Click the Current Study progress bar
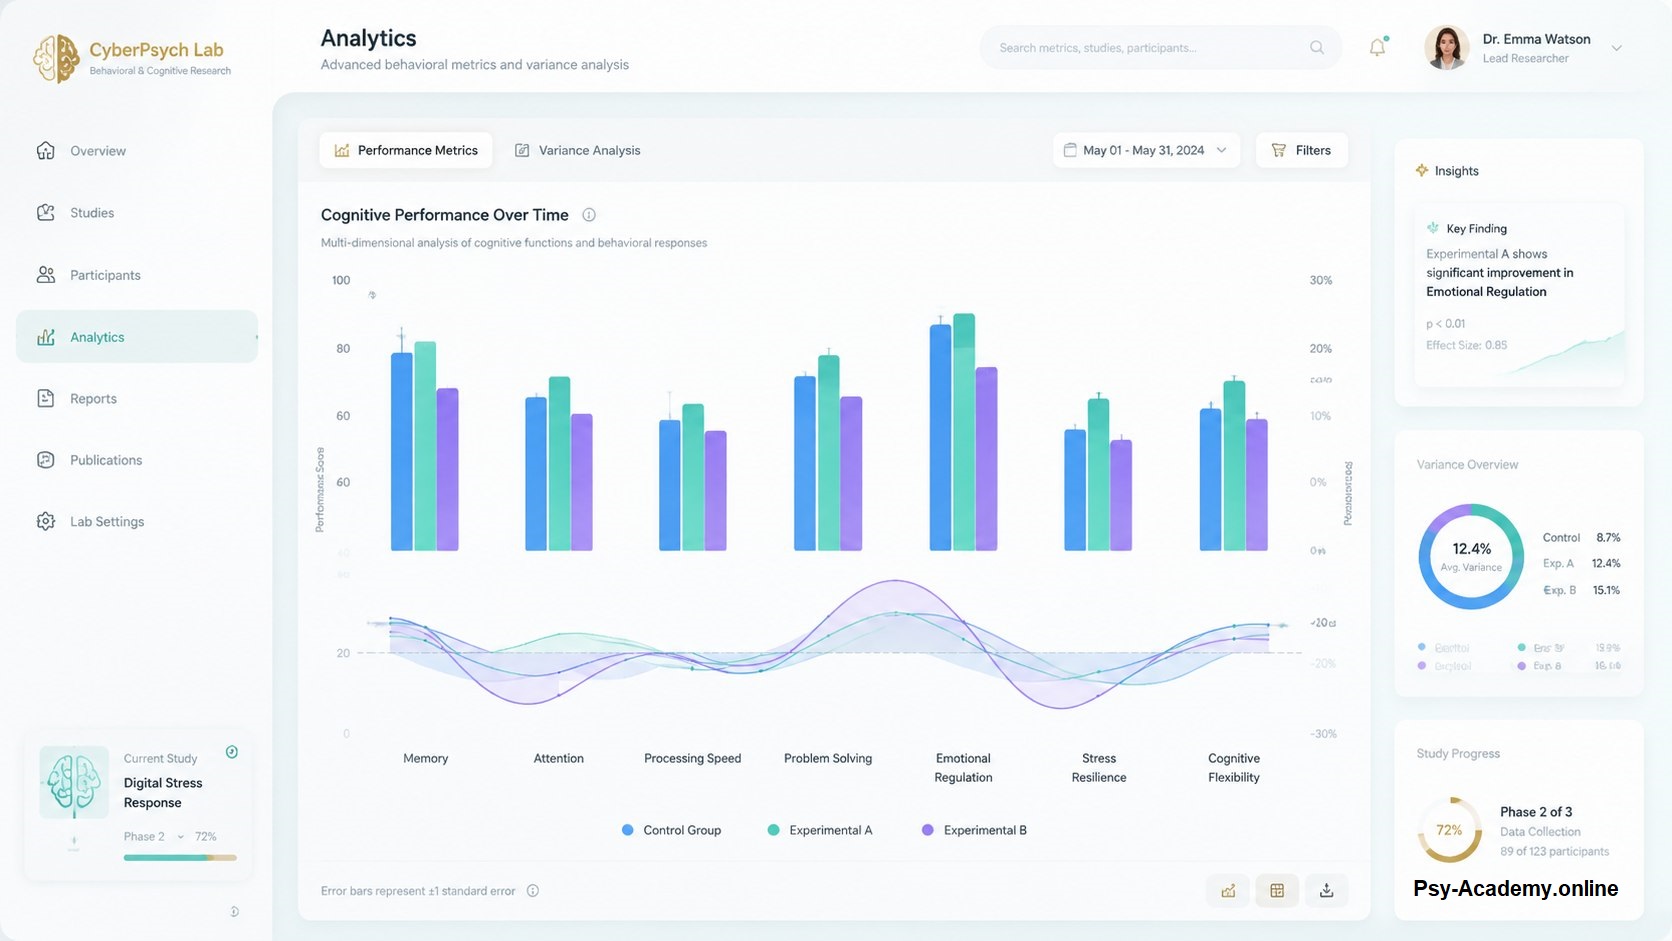Screen dimensions: 1672x941 180,858
